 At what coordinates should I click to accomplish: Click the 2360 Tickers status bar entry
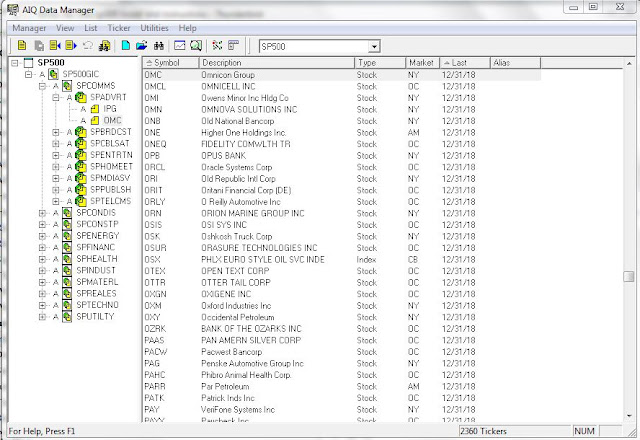point(514,431)
